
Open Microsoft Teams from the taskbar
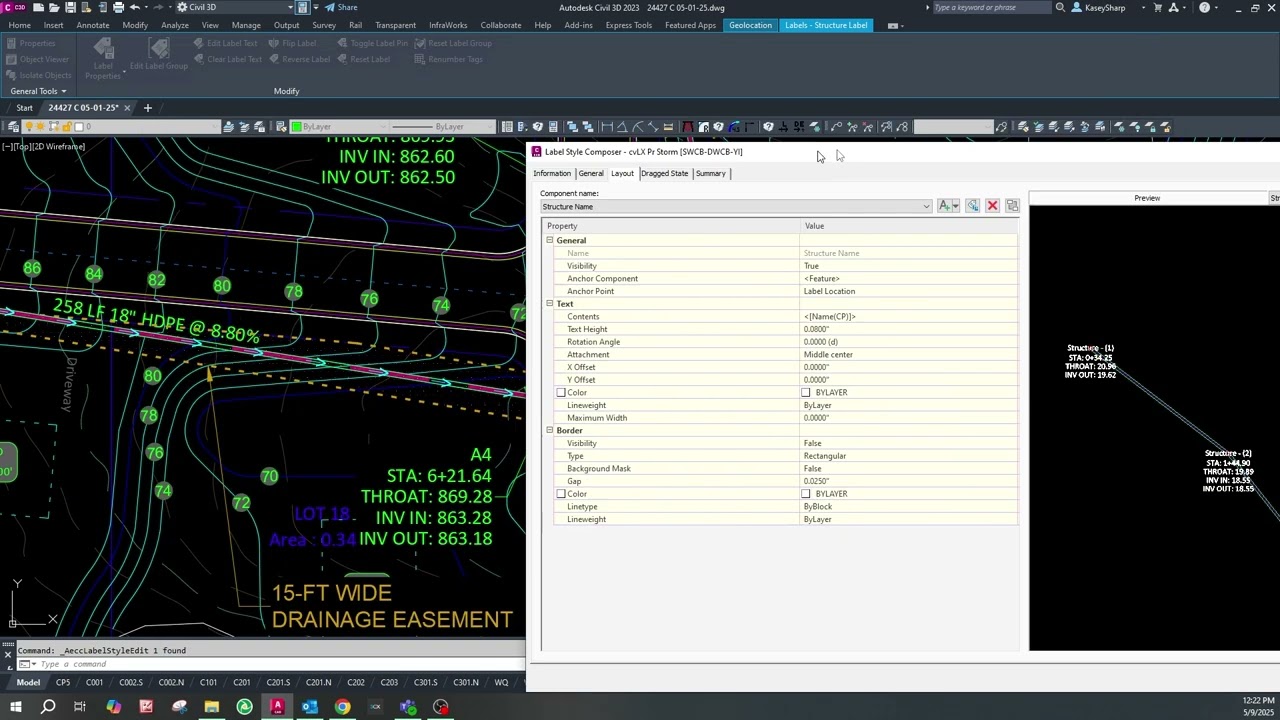[x=408, y=707]
